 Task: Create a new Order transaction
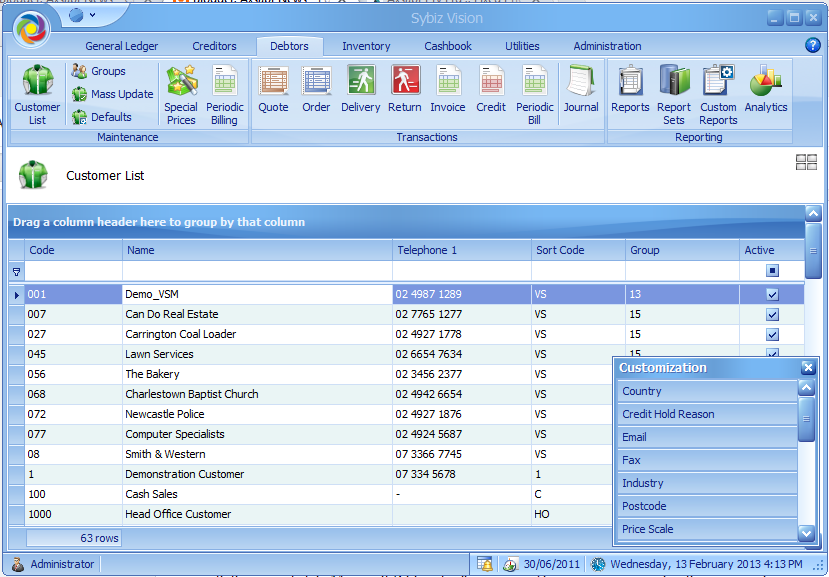[x=316, y=89]
